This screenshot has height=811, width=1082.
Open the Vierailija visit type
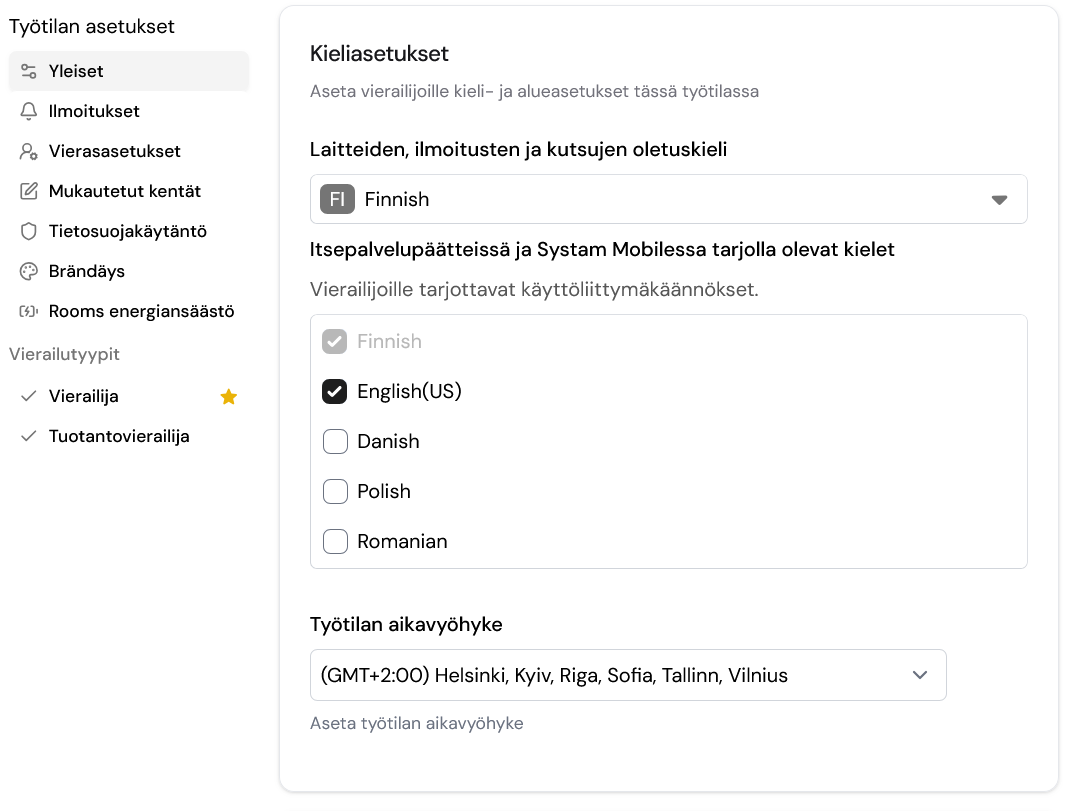(84, 396)
